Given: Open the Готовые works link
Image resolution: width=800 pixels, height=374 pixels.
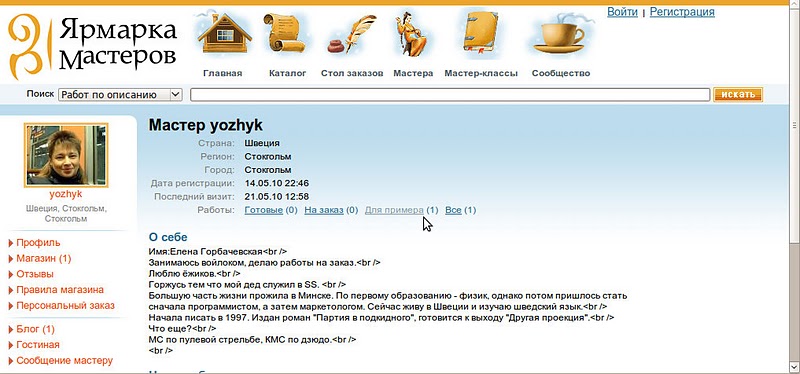Looking at the screenshot, I should (264, 210).
